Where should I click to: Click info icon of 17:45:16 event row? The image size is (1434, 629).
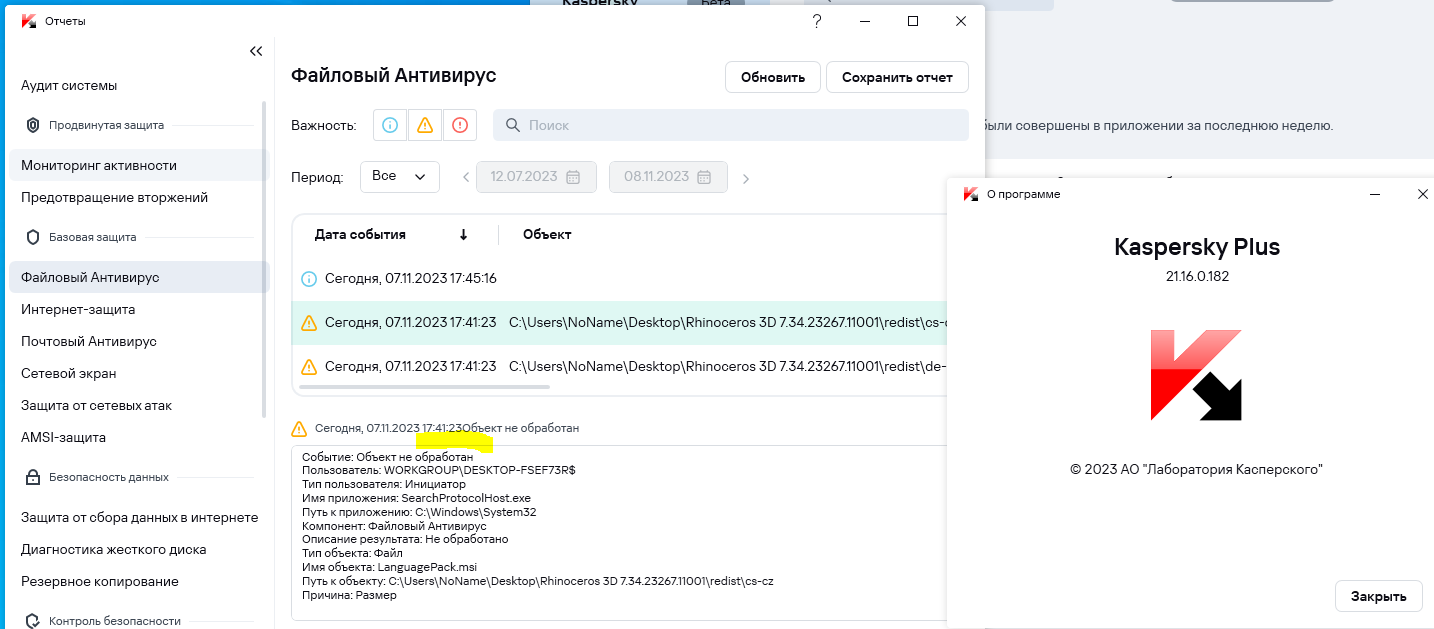tap(309, 279)
